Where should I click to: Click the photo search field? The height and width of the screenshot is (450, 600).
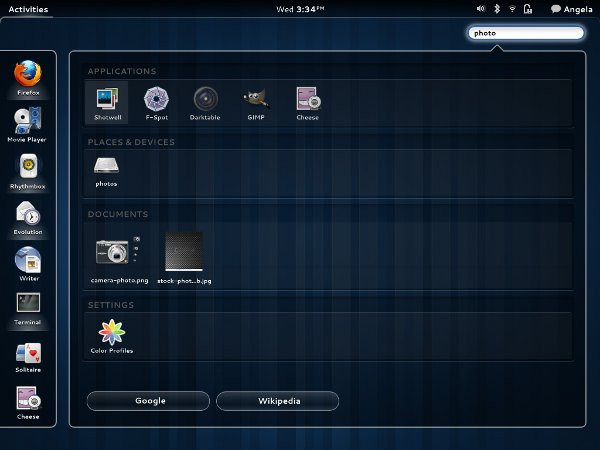coord(525,32)
